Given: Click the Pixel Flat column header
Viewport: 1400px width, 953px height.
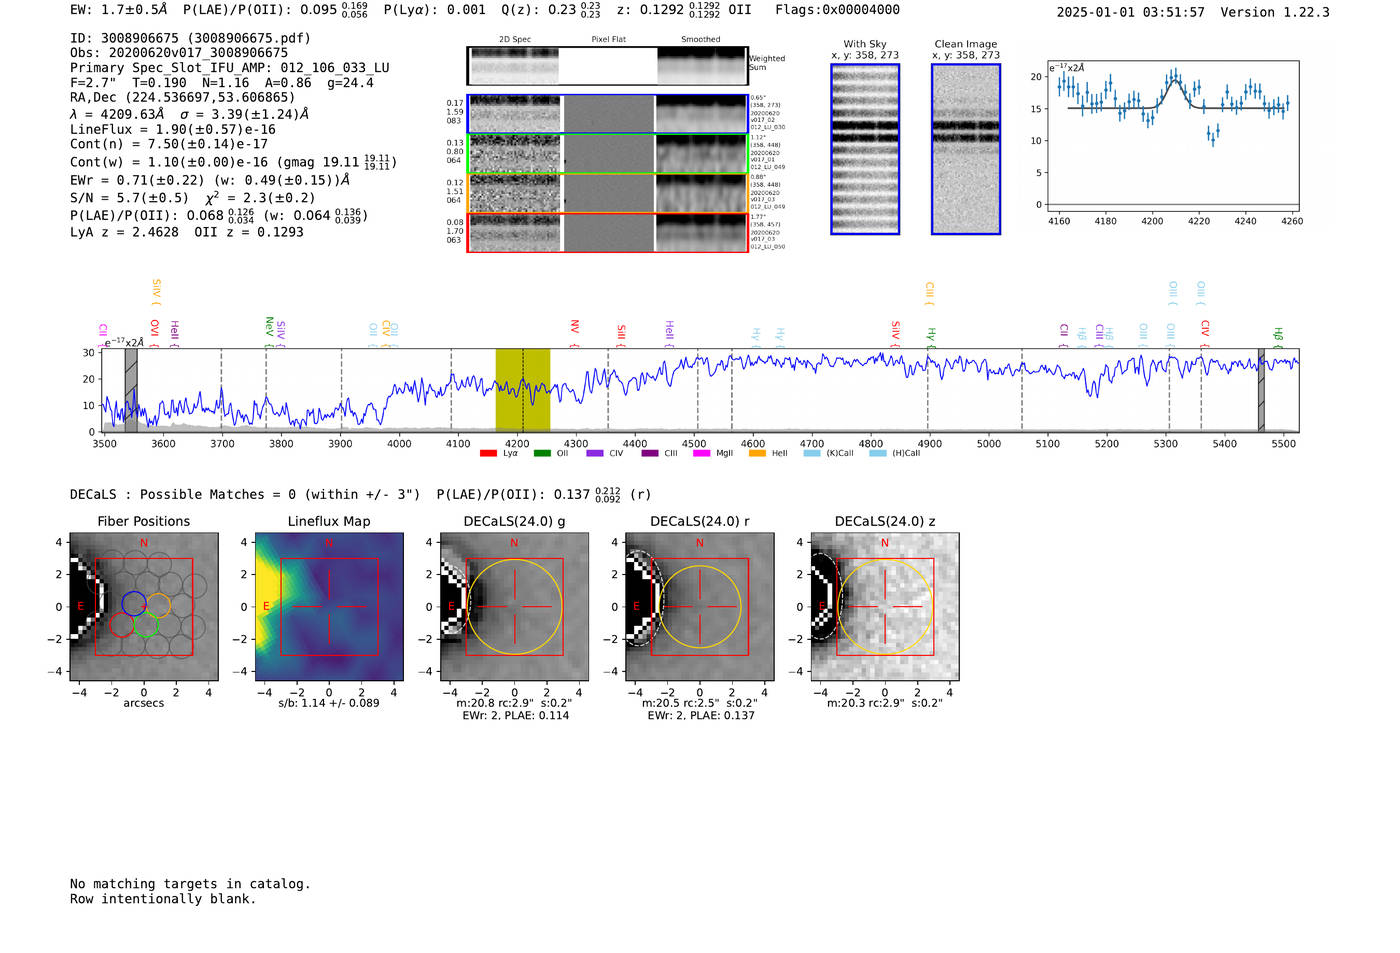Looking at the screenshot, I should [609, 39].
